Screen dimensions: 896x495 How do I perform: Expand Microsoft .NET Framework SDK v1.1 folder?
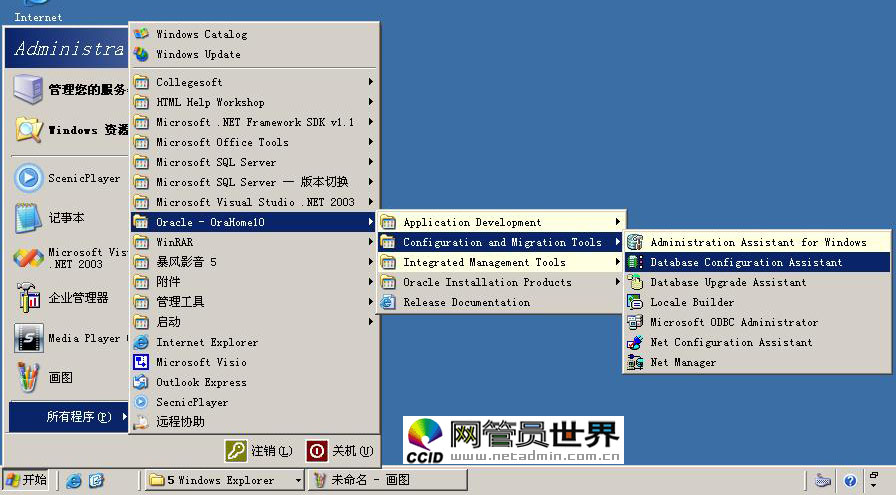255,122
